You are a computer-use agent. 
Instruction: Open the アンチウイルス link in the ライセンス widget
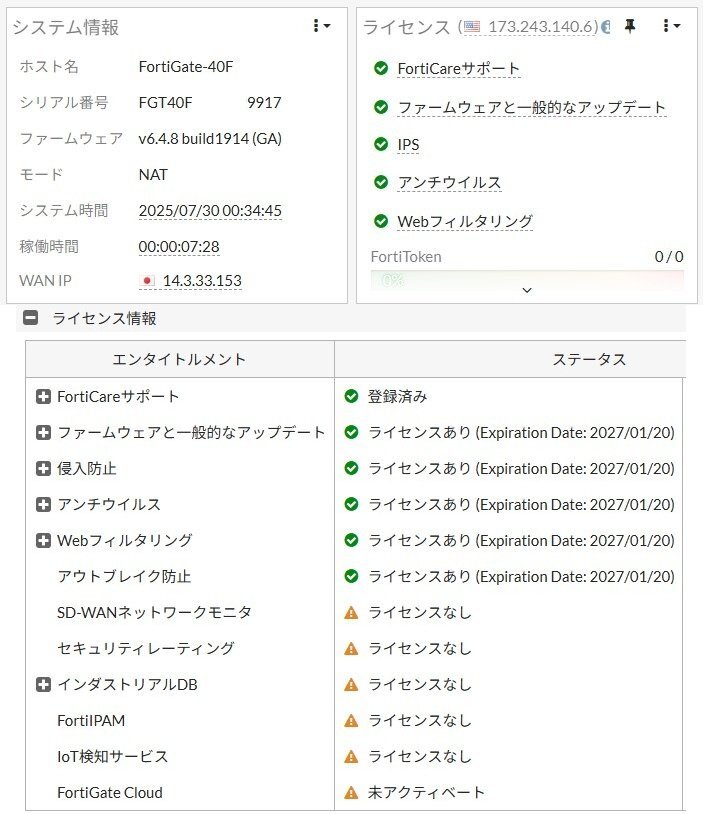(x=449, y=182)
